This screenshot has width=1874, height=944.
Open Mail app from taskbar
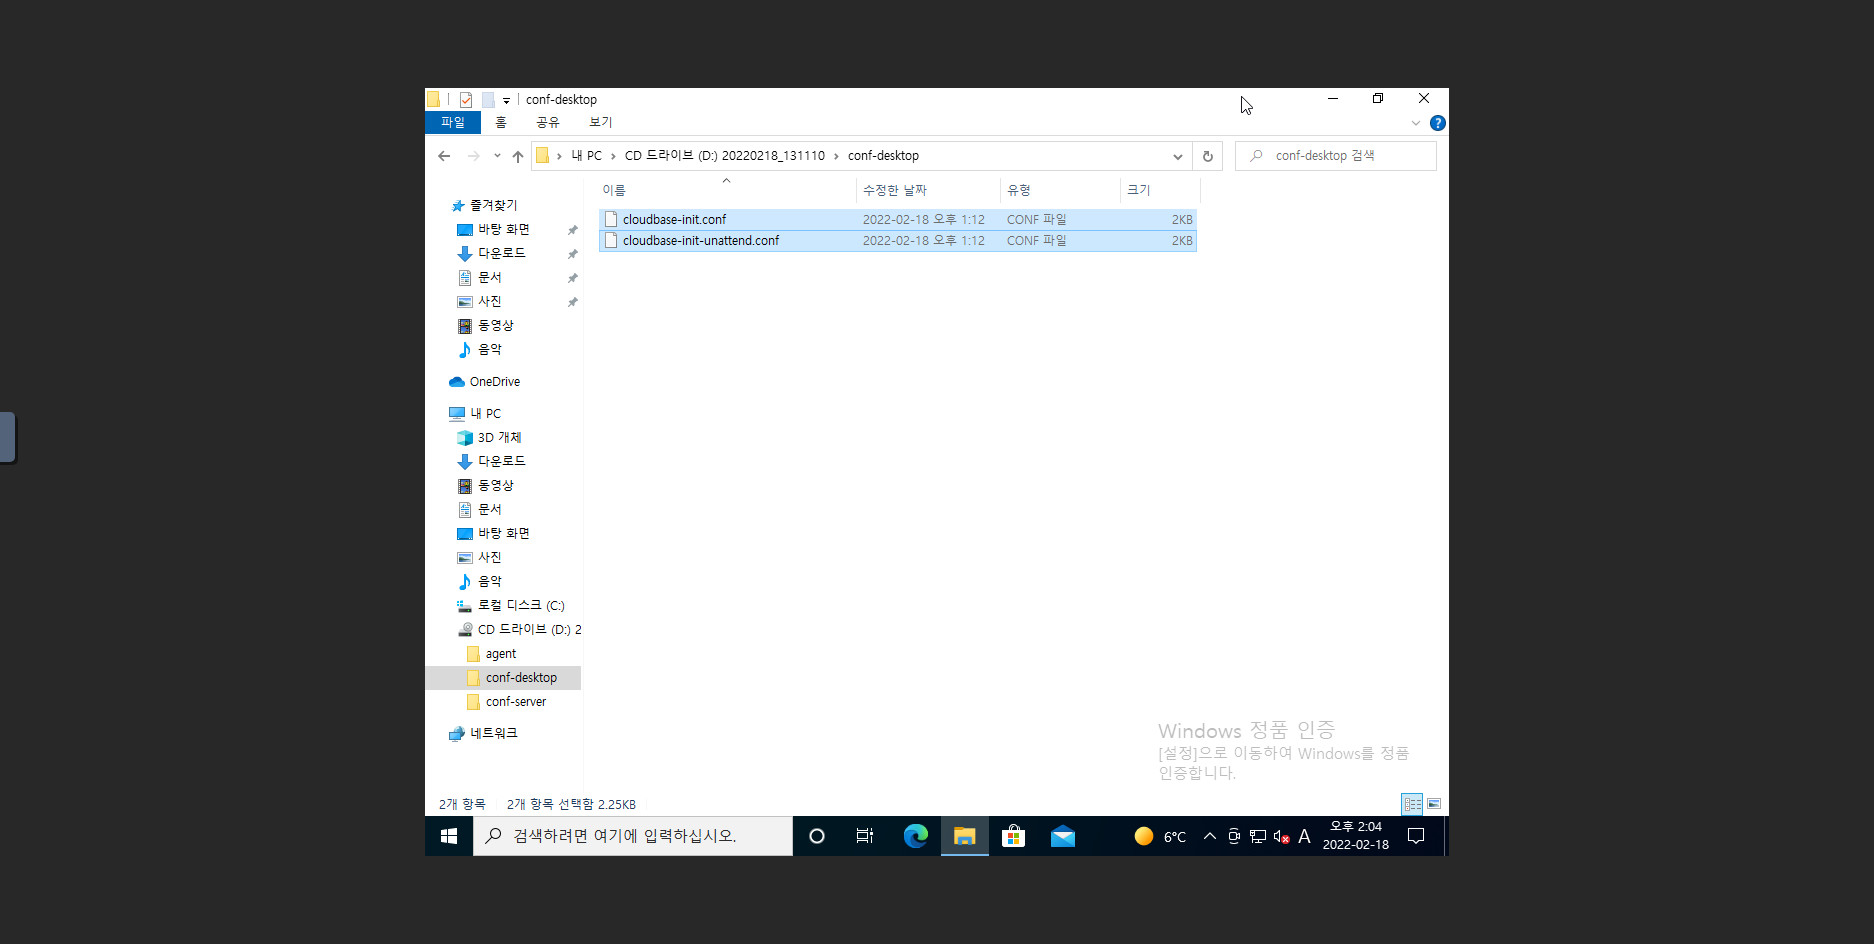pos(1063,836)
